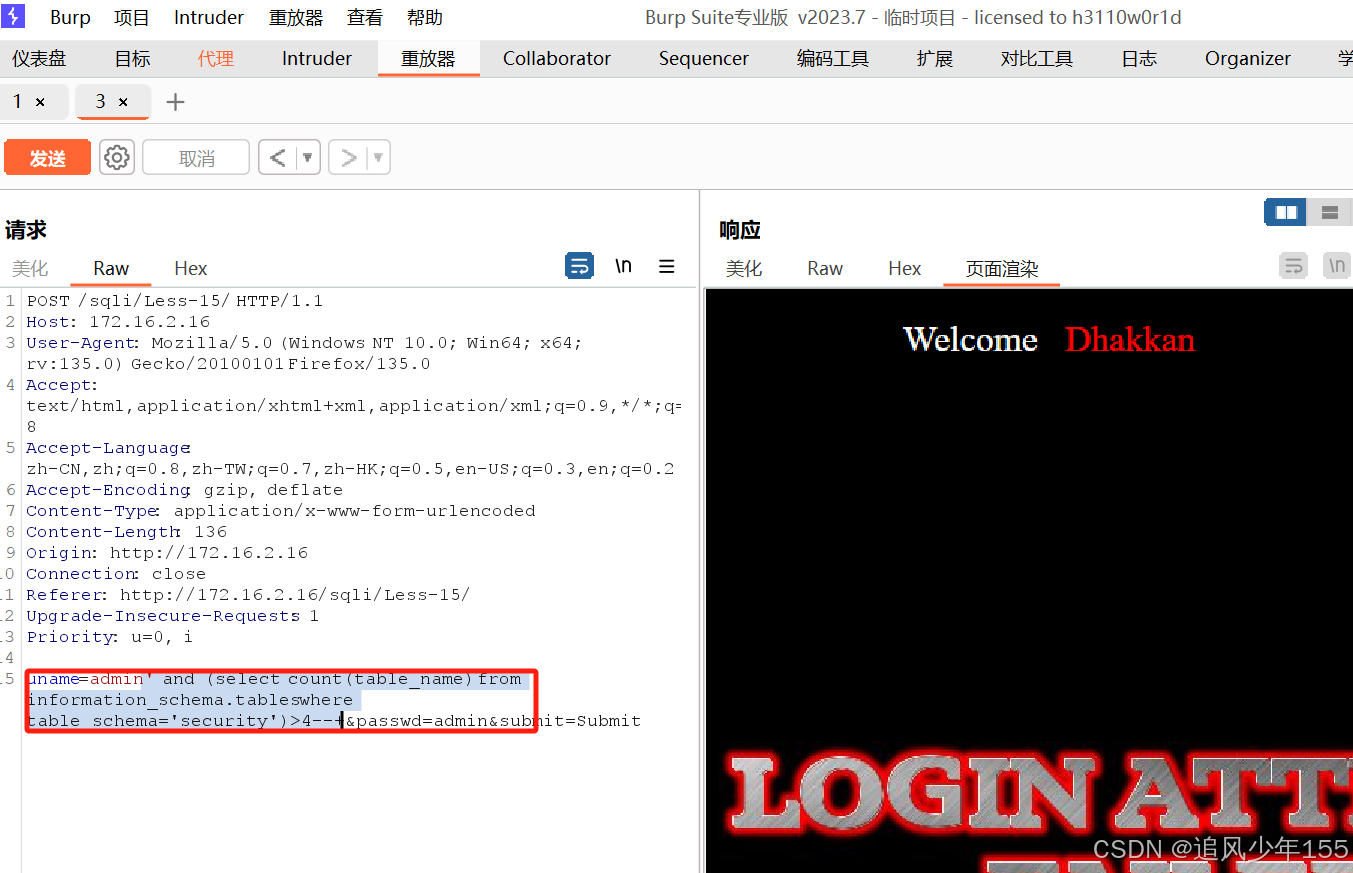Open the 重放器 menu in menu bar
This screenshot has height=873, width=1353.
(296, 17)
